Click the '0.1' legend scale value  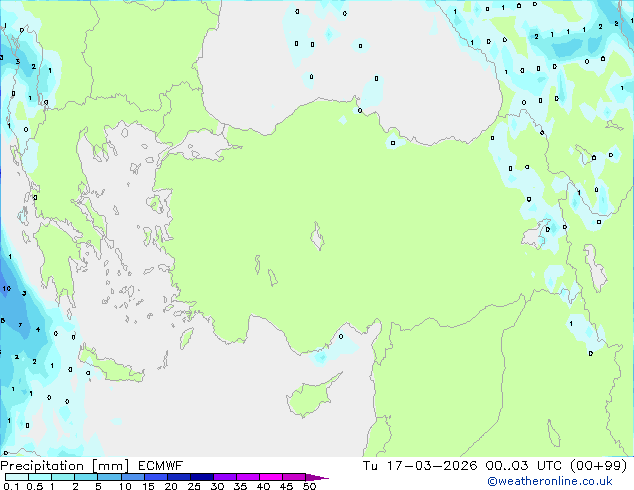(x=11, y=486)
